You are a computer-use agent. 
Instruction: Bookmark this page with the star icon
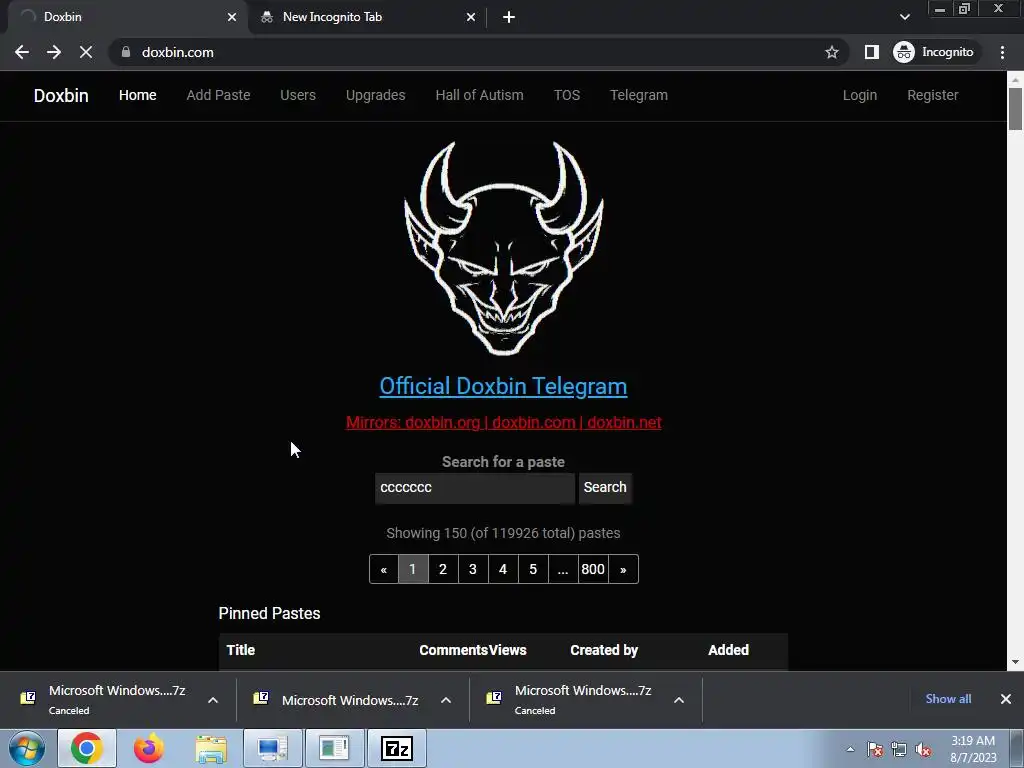[x=831, y=52]
